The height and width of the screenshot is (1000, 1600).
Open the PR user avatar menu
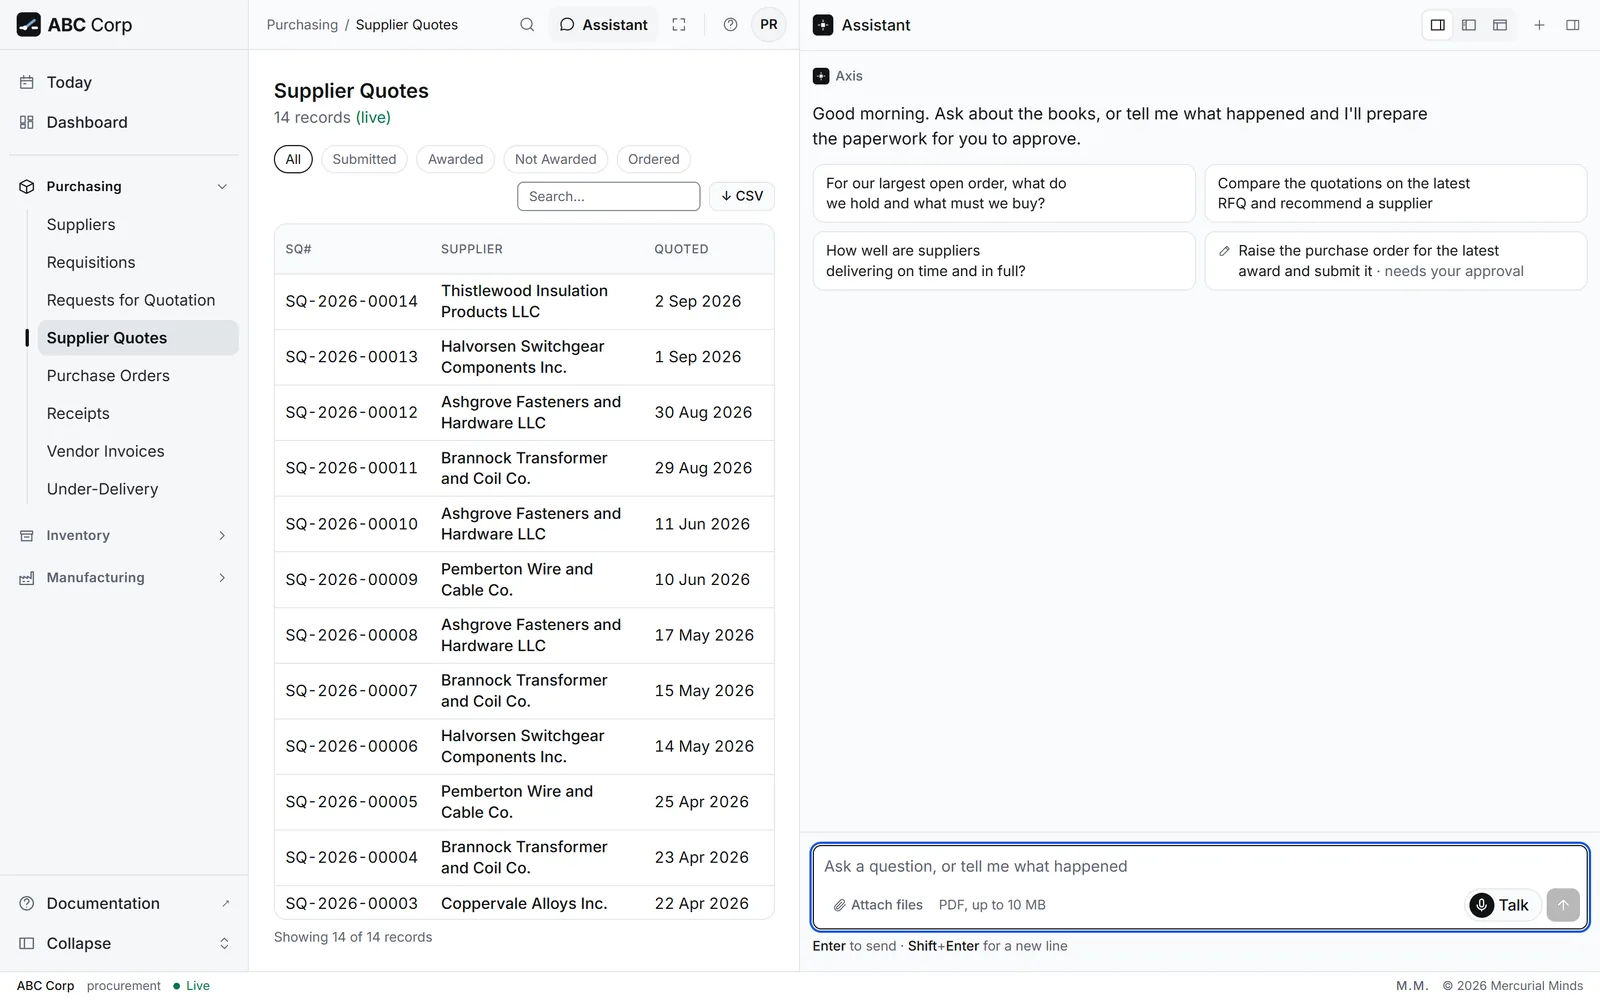click(x=769, y=25)
